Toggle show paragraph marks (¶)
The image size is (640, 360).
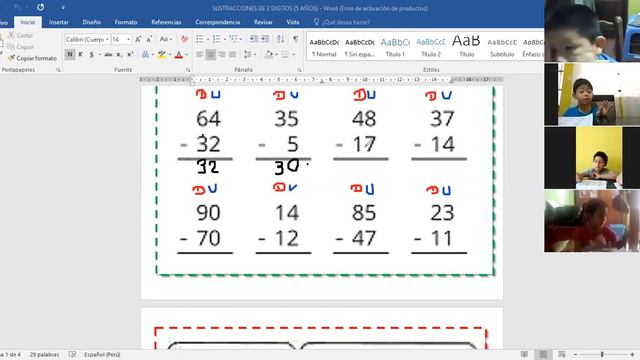[296, 39]
